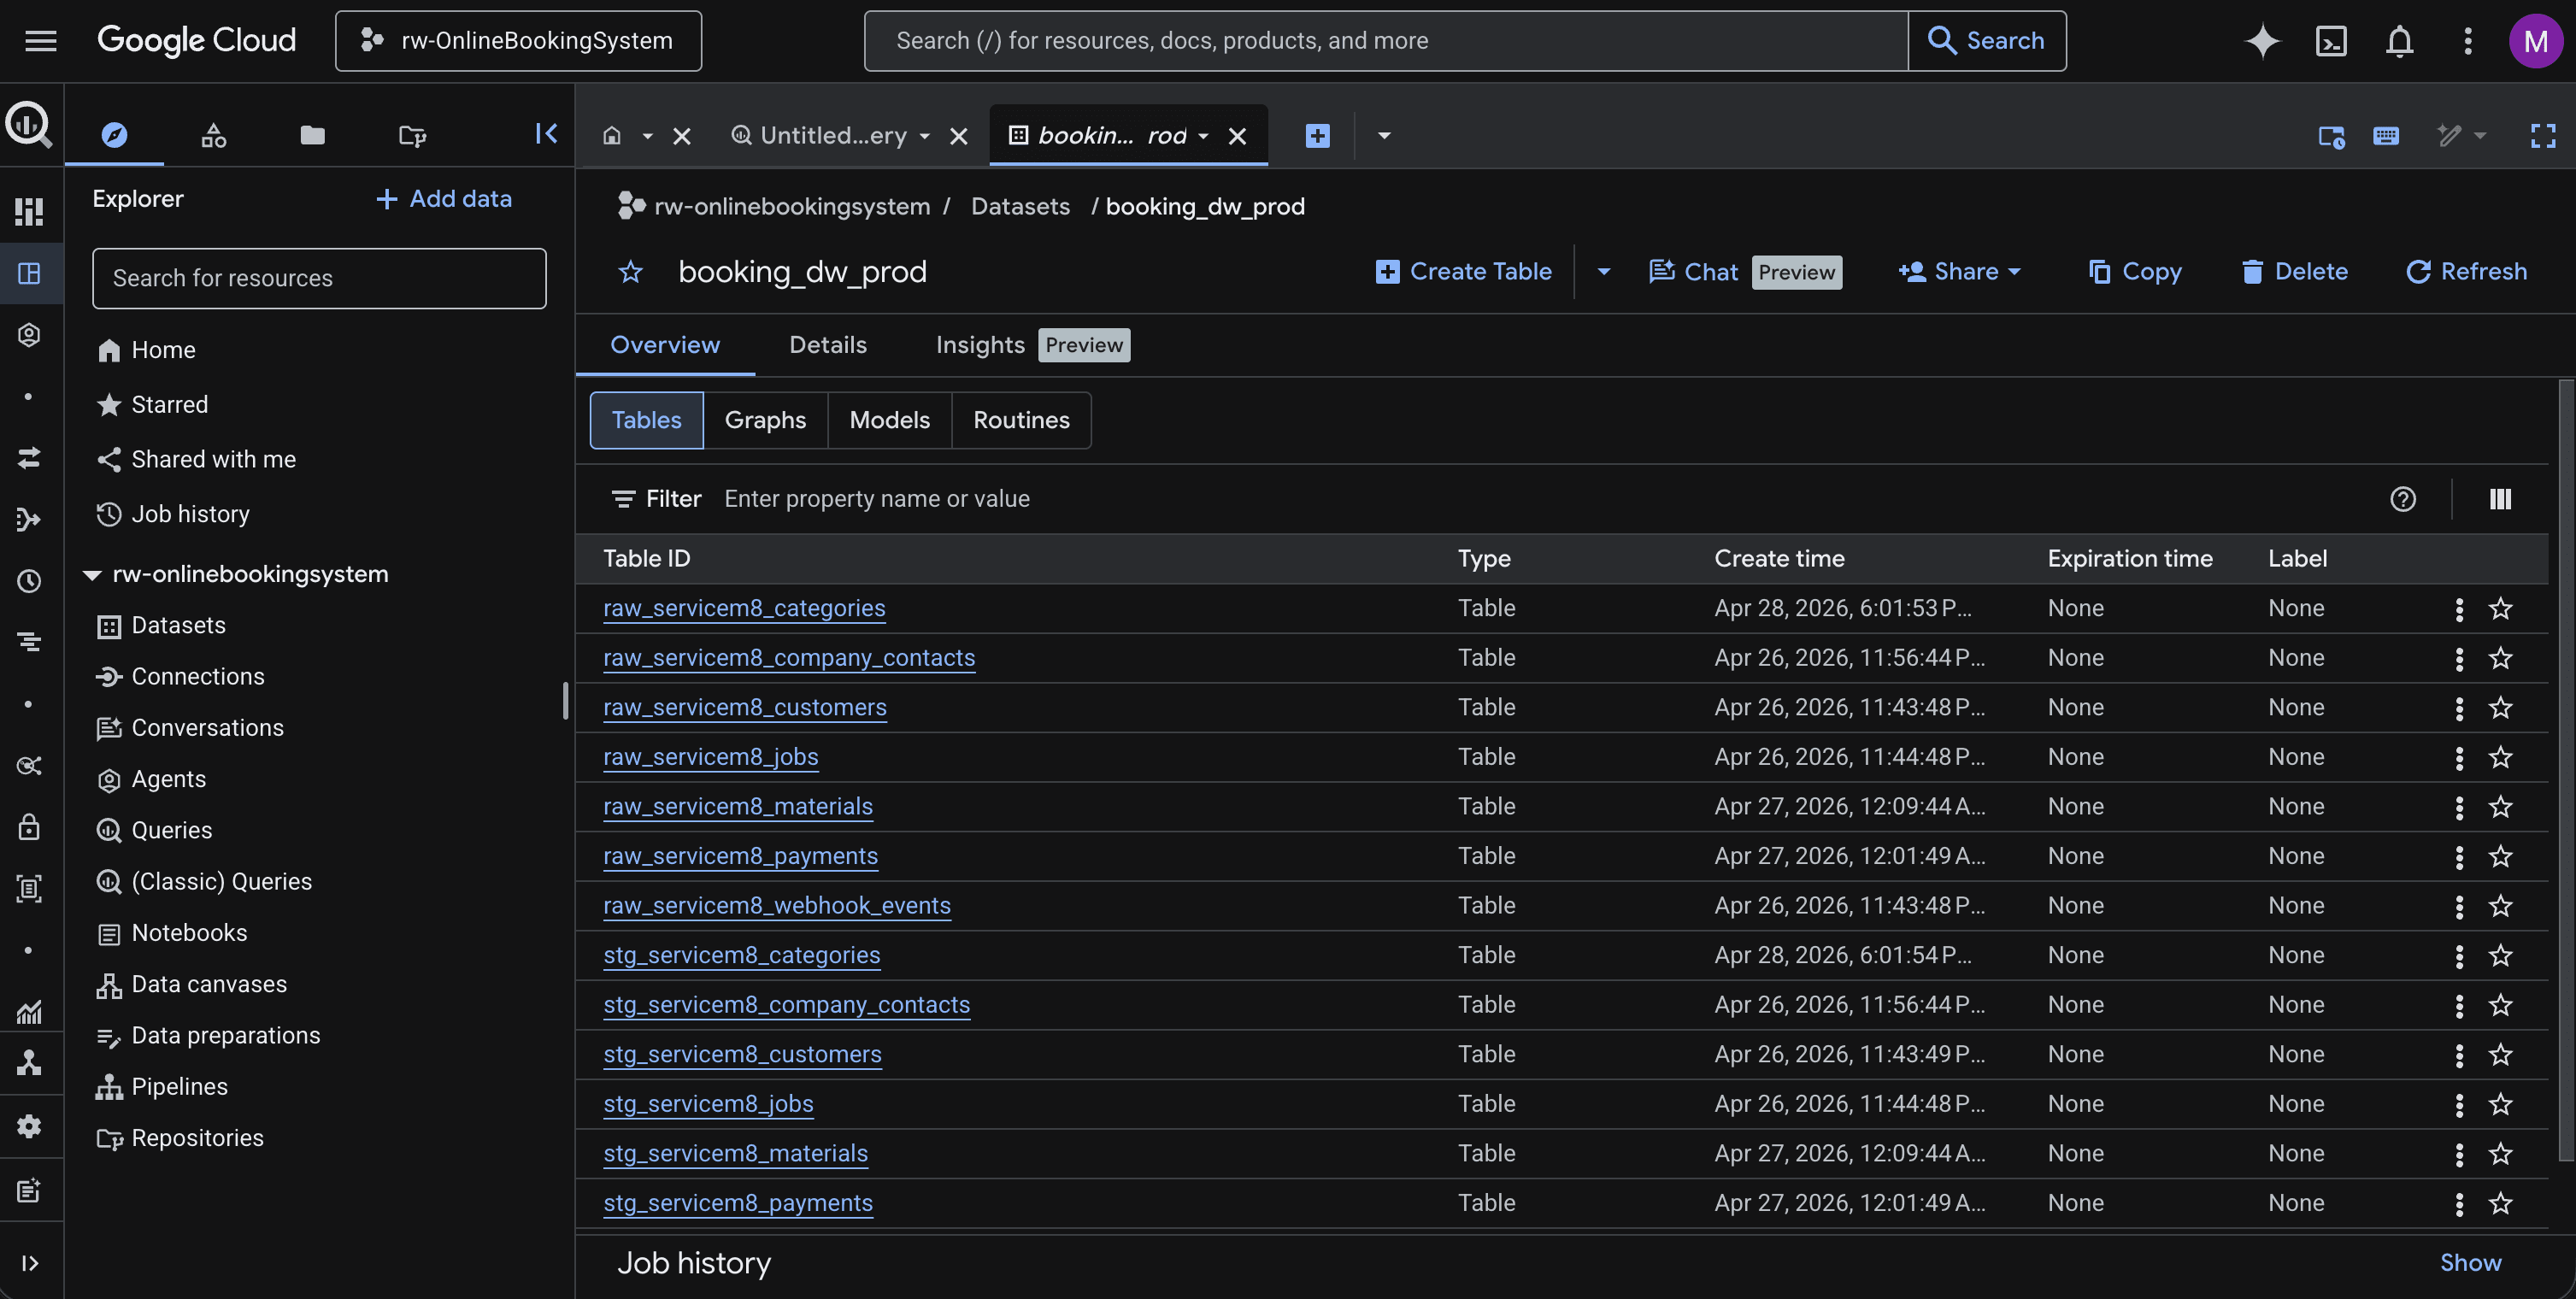
Task: Open dropdown arrow on Untitled query tab
Action: 924,136
